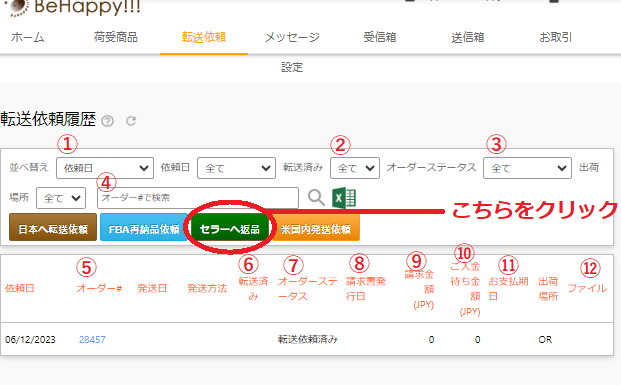The width and height of the screenshot is (621, 385).
Task: Open the 転送済み filter dropdown
Action: click(355, 168)
